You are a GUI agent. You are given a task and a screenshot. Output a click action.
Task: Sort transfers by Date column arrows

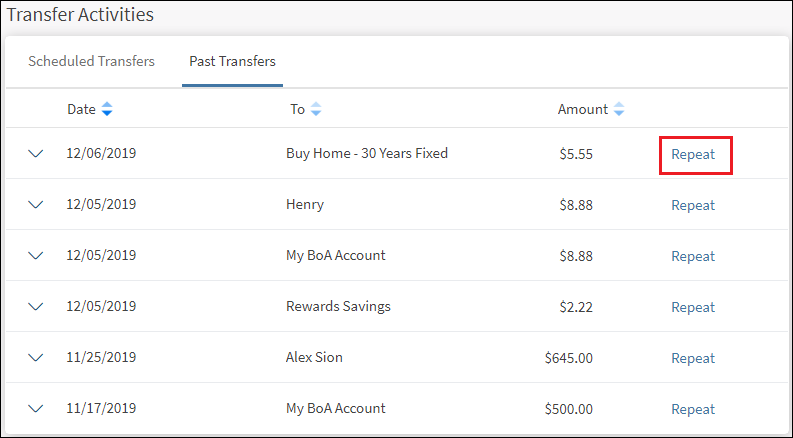pyautogui.click(x=107, y=110)
